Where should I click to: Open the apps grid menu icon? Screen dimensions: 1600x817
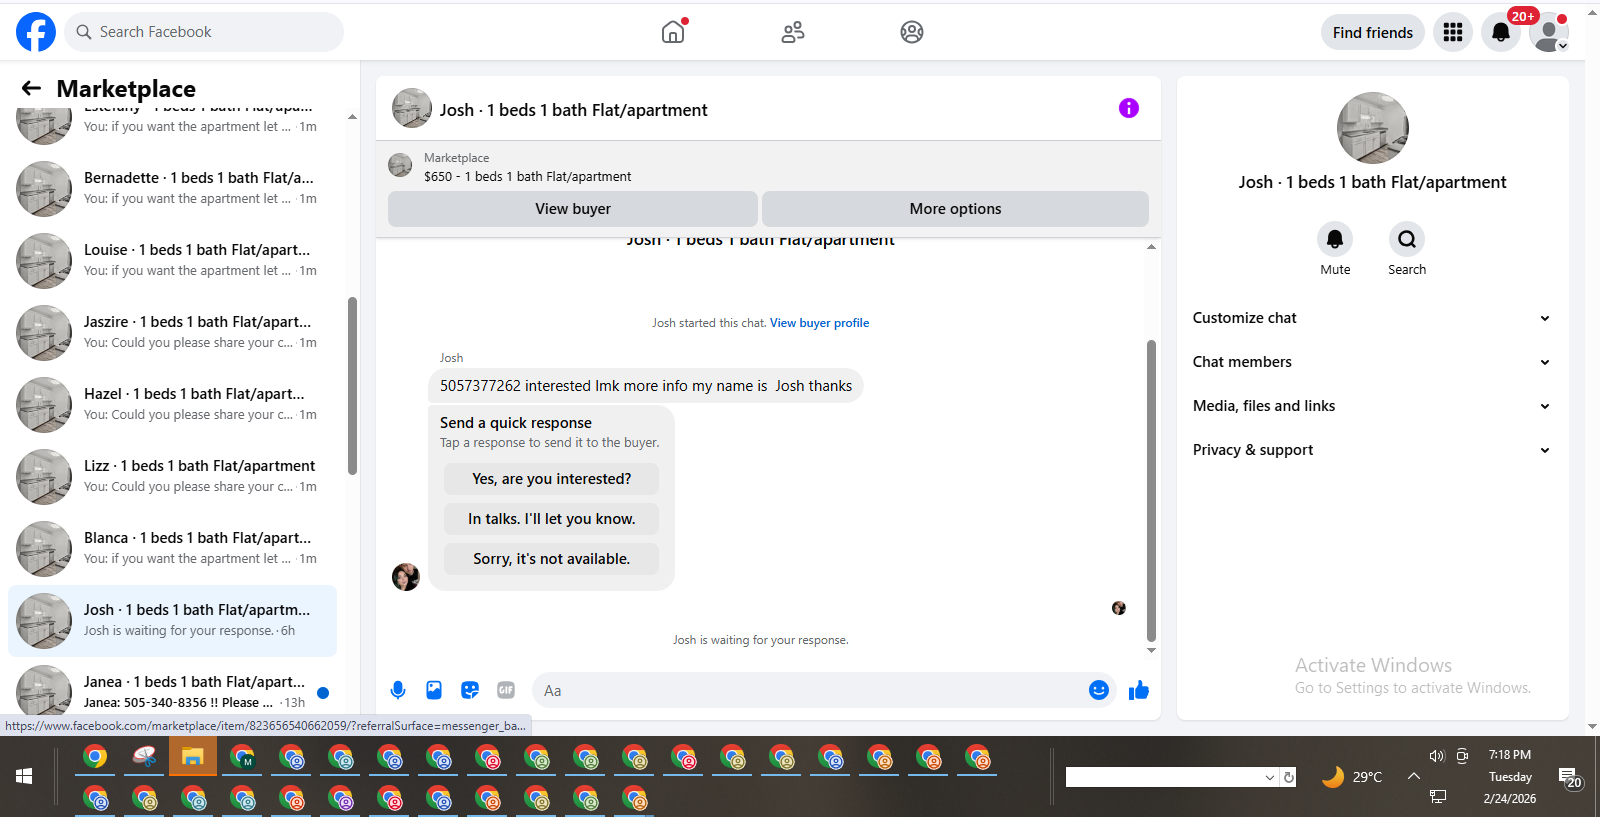[1453, 32]
